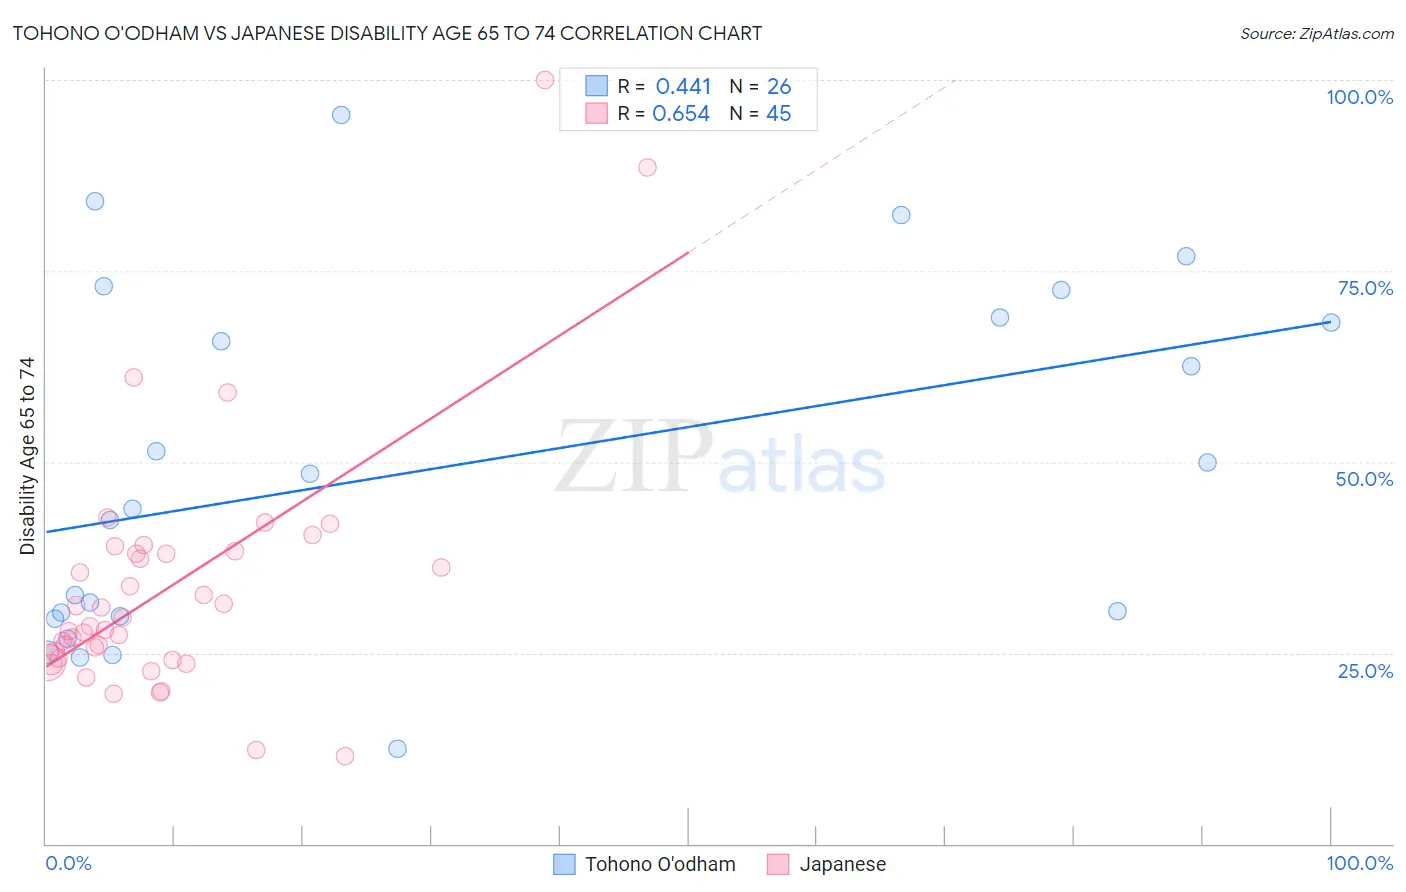Click the N = 45 value in legend

click(x=760, y=114)
